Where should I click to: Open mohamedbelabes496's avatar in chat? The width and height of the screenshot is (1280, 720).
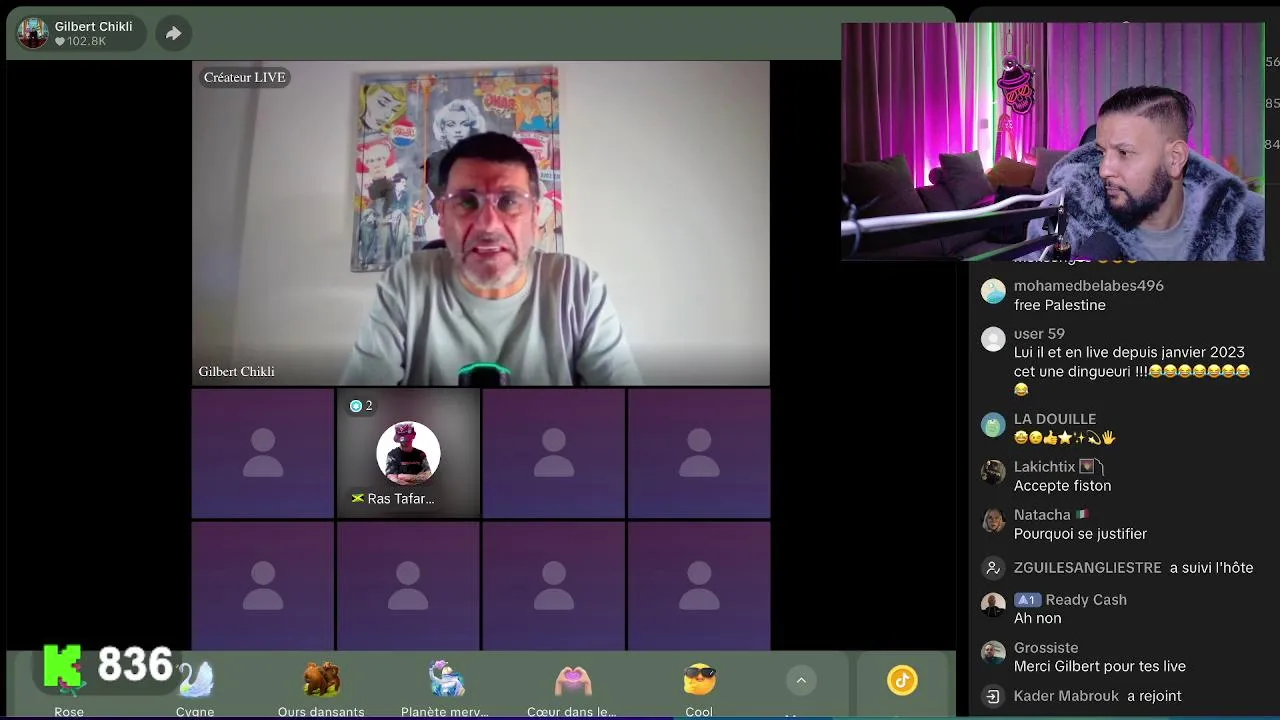tap(993, 291)
